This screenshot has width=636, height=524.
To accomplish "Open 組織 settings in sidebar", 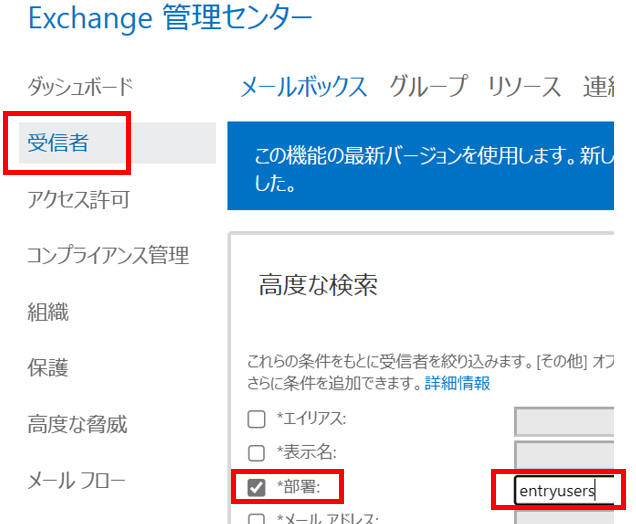I will [48, 311].
